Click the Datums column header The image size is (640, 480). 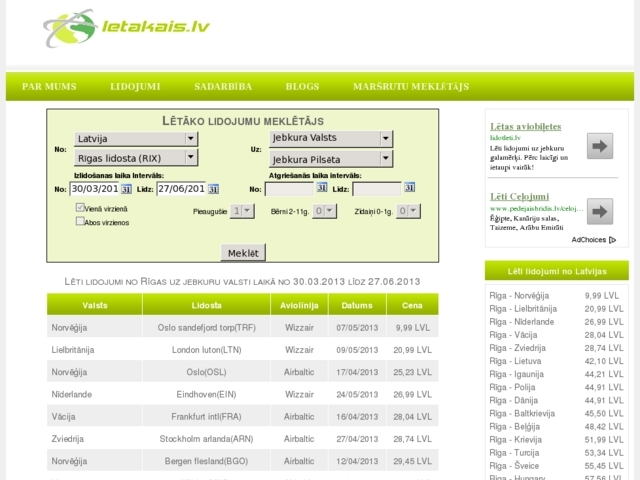coord(357,304)
